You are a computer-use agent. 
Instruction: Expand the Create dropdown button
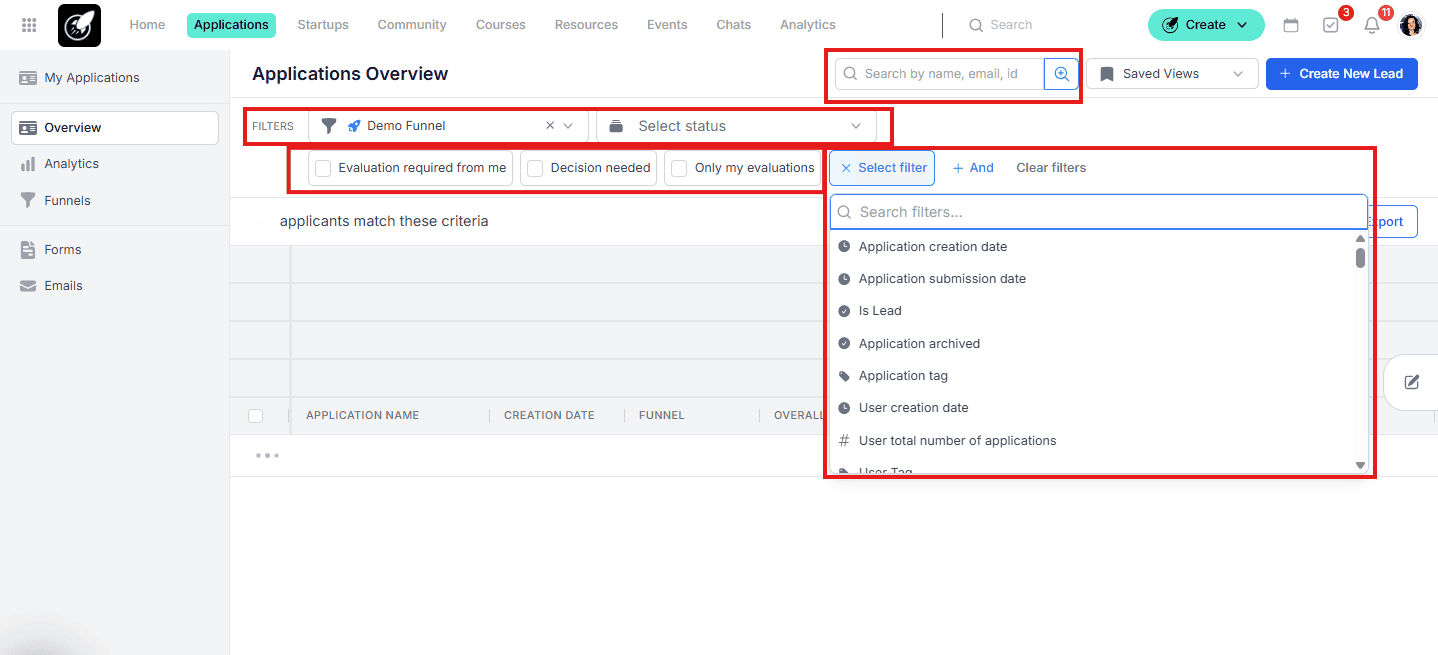(1206, 25)
